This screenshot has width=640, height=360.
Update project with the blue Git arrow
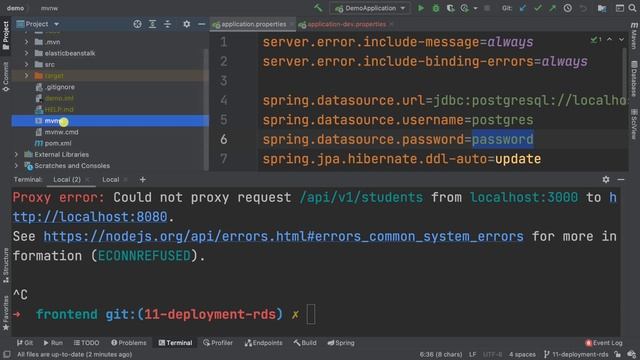[x=523, y=8]
